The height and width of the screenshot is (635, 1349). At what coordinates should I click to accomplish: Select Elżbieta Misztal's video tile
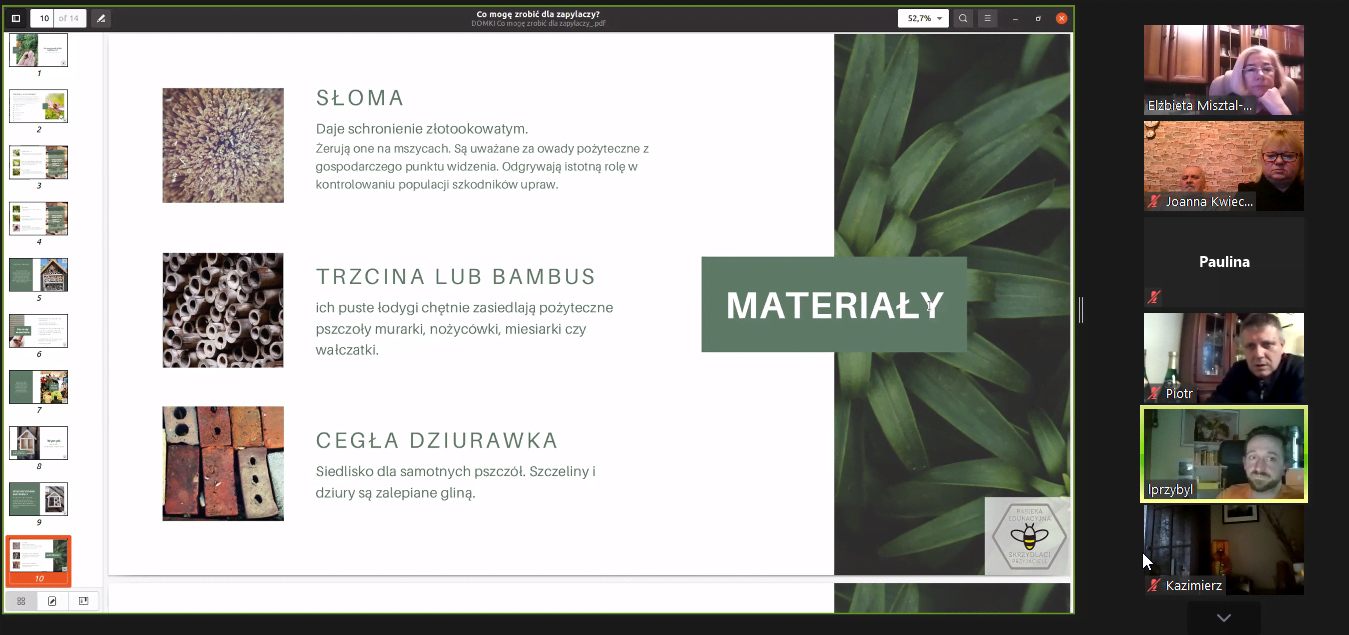(x=1224, y=70)
